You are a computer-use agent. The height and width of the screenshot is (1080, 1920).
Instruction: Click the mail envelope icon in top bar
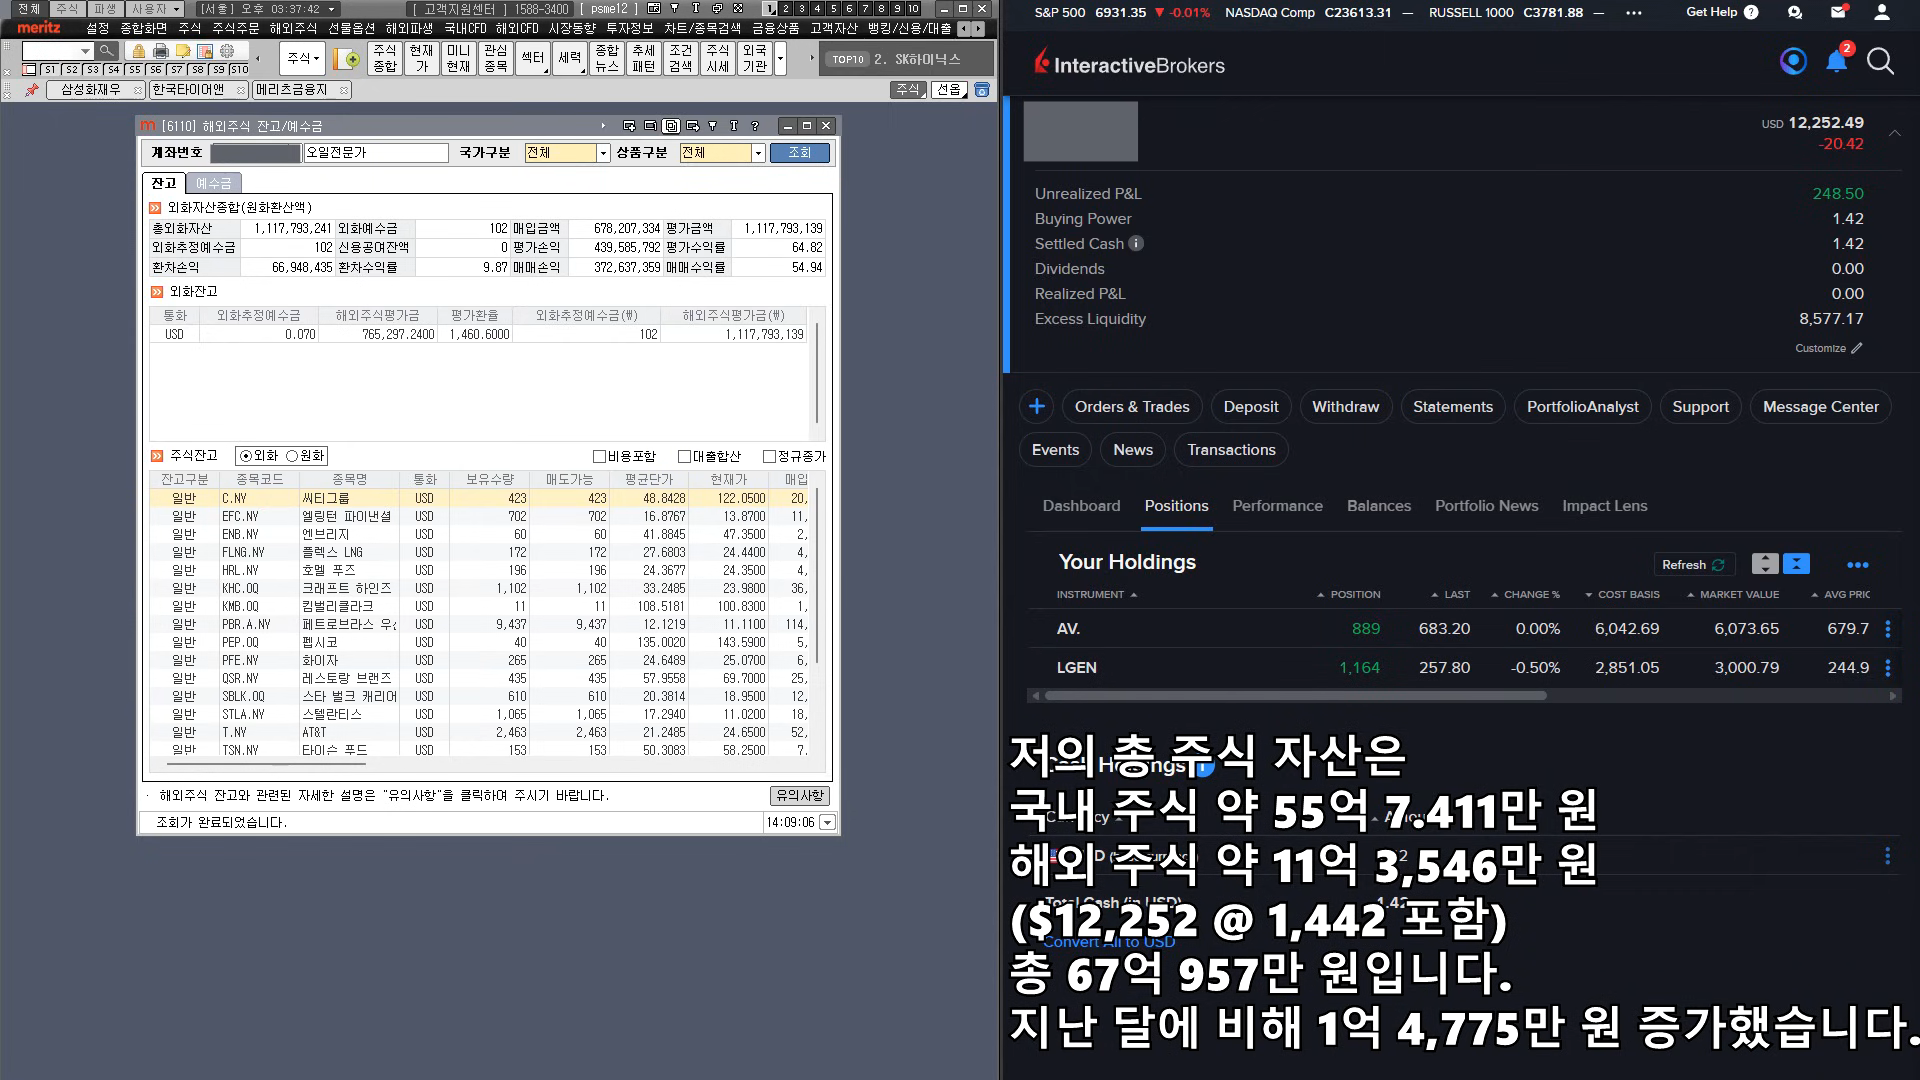tap(1838, 13)
